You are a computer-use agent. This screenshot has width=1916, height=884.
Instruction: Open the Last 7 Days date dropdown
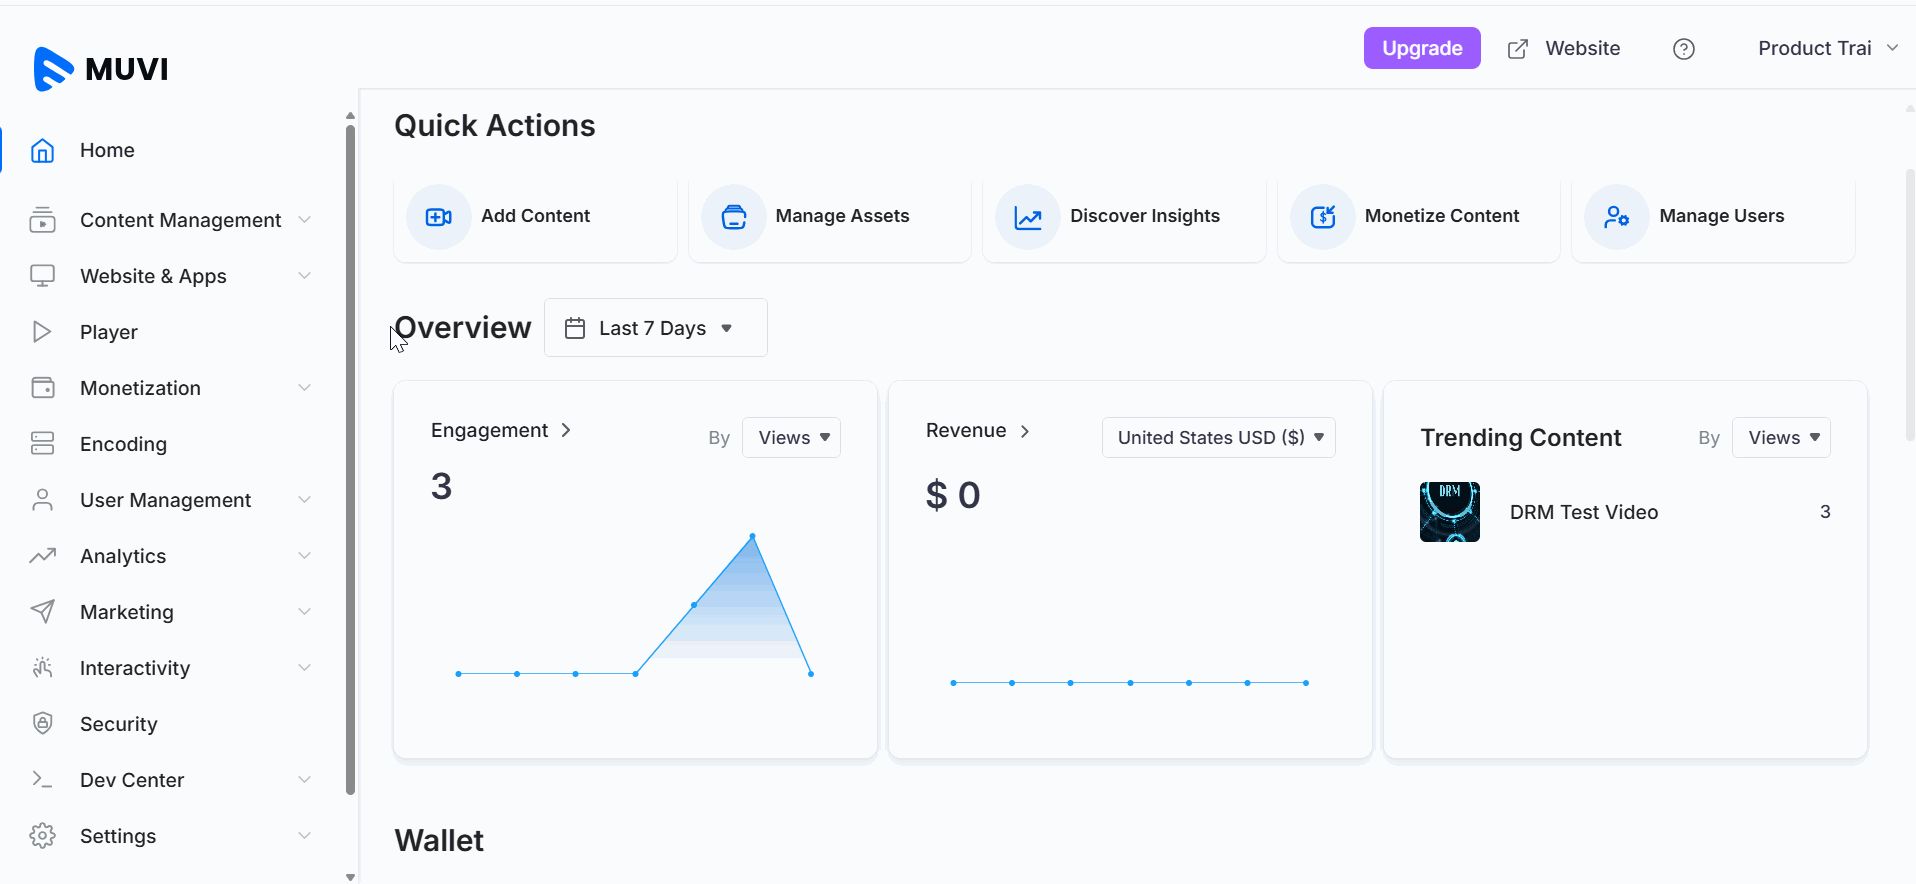(x=655, y=328)
